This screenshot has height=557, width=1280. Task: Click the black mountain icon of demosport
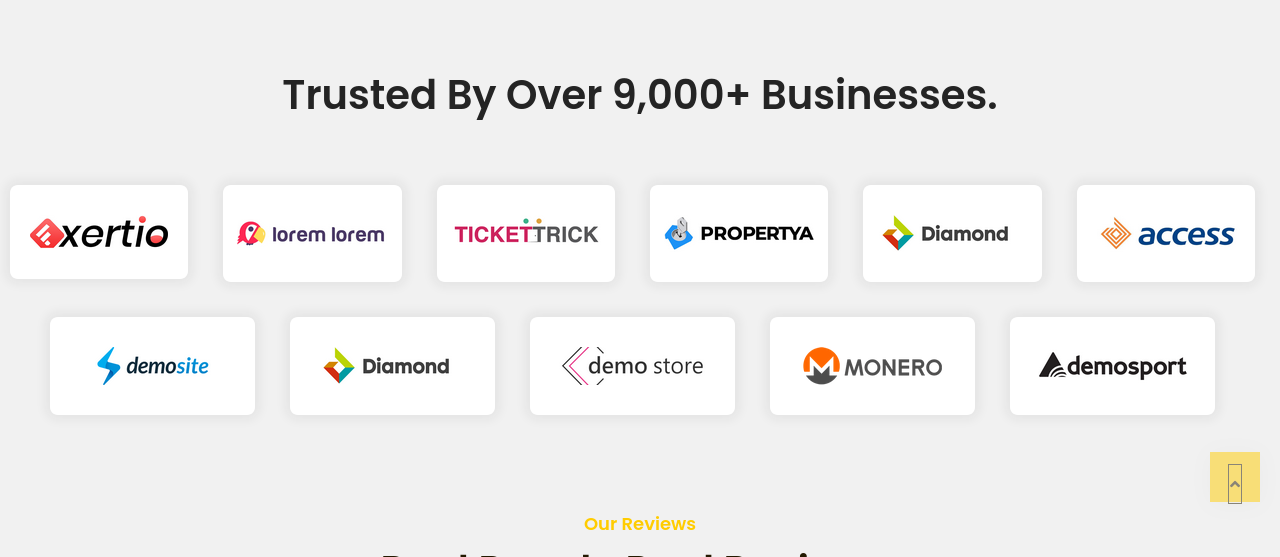point(1052,366)
